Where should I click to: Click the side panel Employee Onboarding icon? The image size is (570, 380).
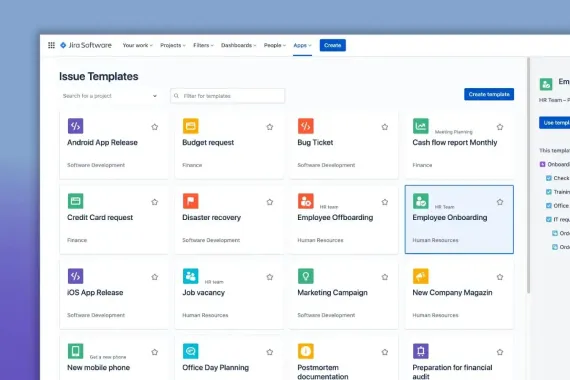pos(546,84)
